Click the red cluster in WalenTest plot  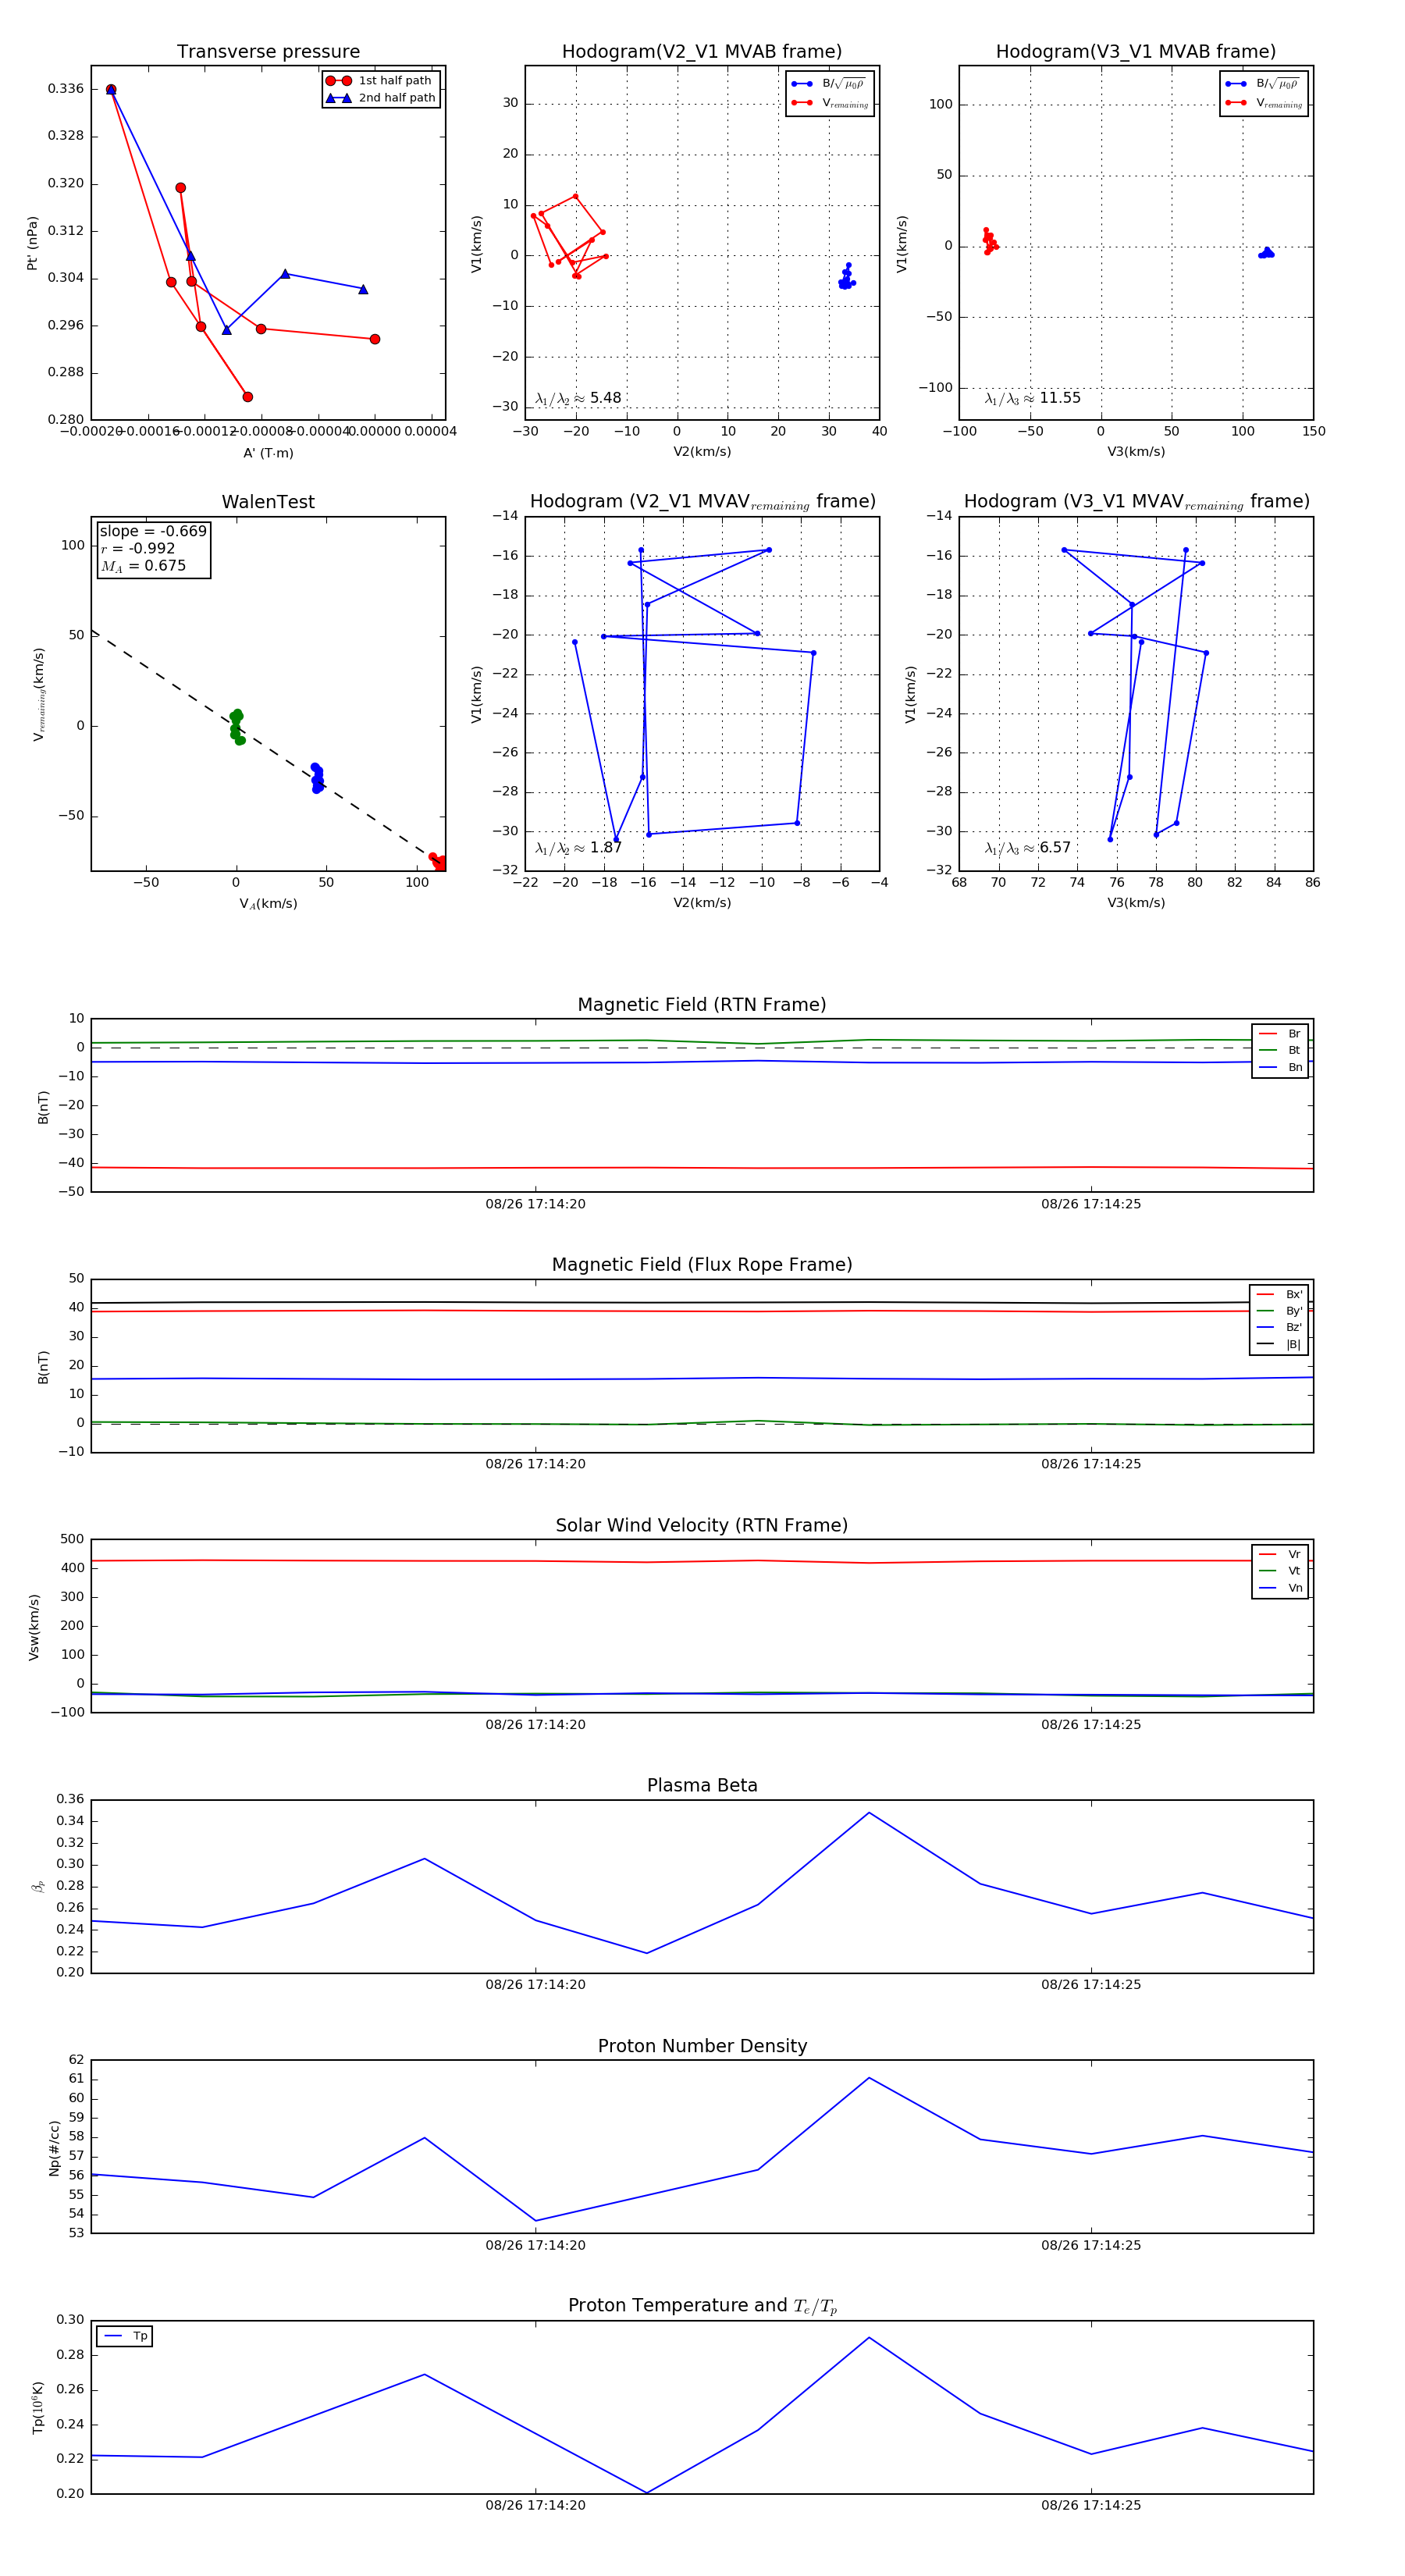click(438, 861)
